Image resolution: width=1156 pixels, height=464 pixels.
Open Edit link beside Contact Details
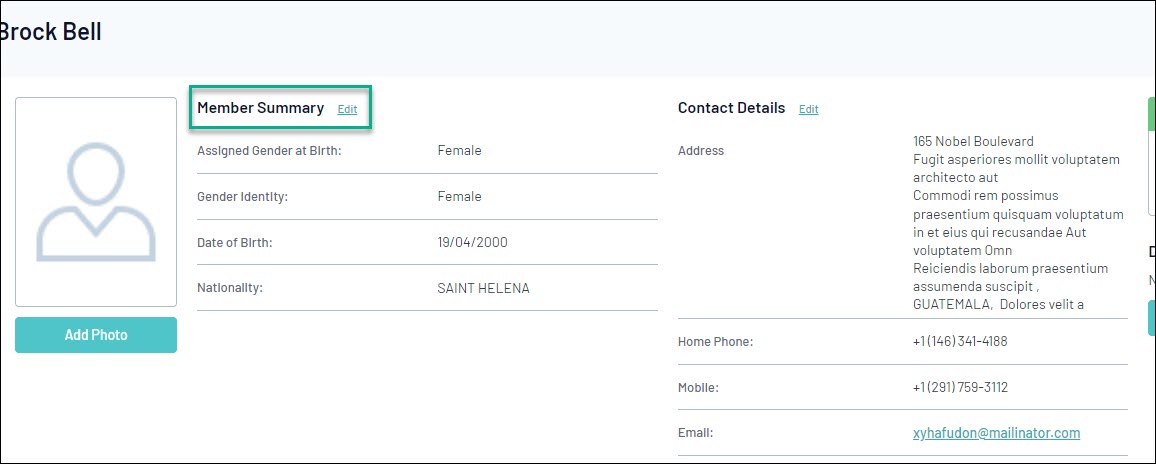808,110
